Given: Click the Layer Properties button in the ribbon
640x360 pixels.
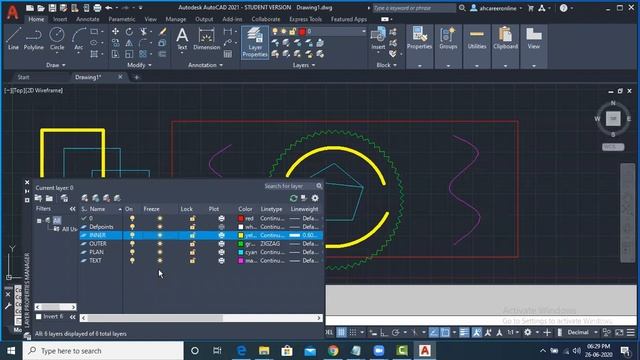Looking at the screenshot, I should (255, 42).
